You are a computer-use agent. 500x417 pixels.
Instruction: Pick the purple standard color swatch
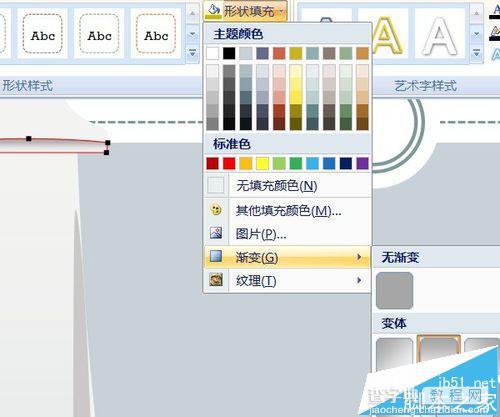[x=362, y=164]
